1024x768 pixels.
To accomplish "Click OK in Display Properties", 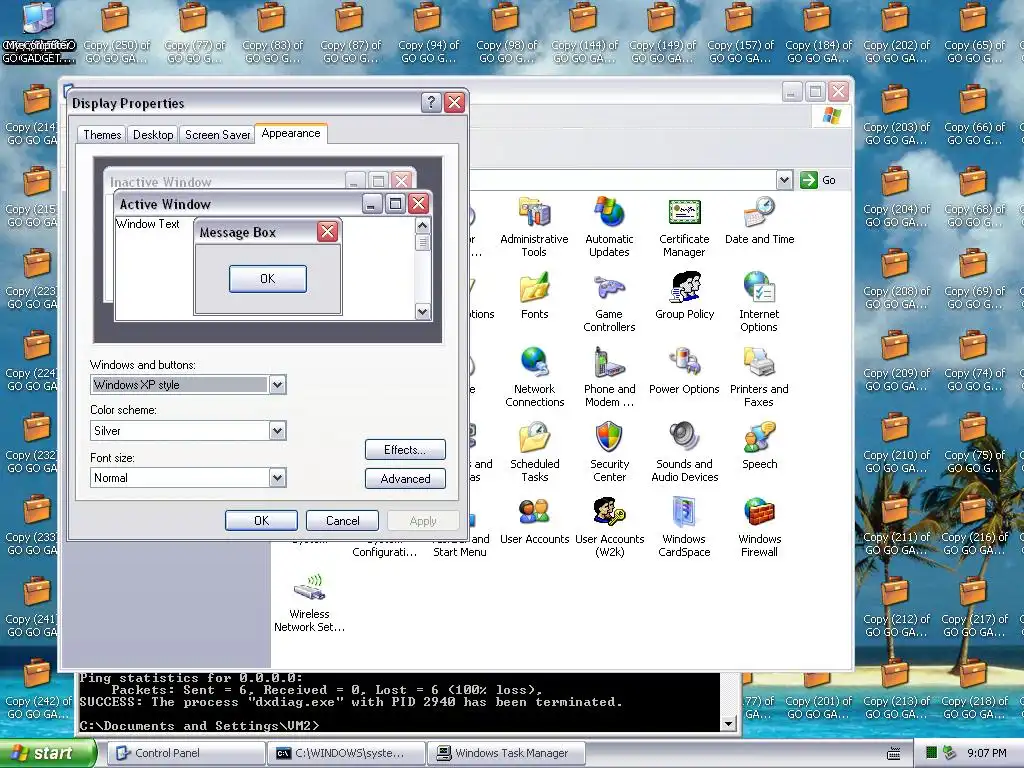I will pyautogui.click(x=261, y=520).
